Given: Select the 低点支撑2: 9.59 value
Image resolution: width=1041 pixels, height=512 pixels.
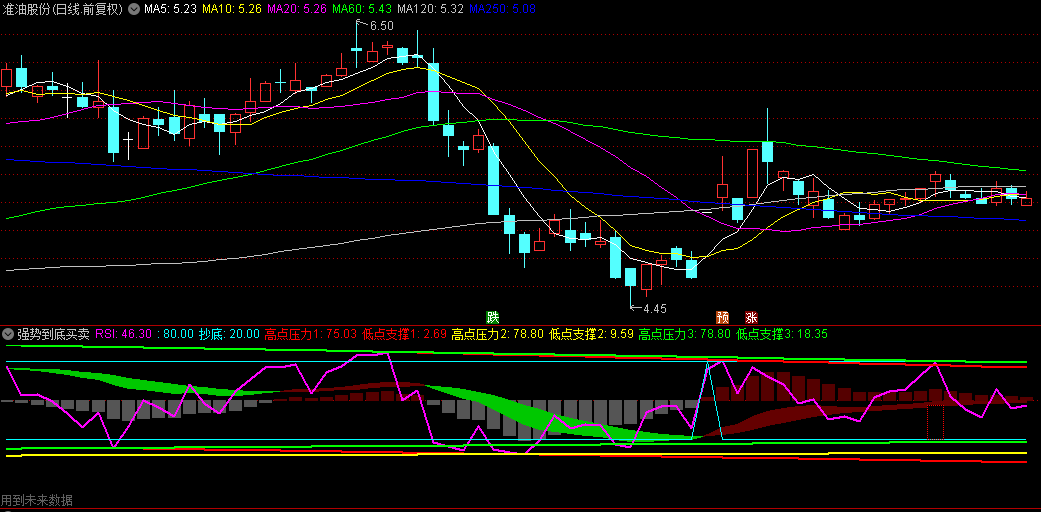Looking at the screenshot, I should click(x=592, y=333).
